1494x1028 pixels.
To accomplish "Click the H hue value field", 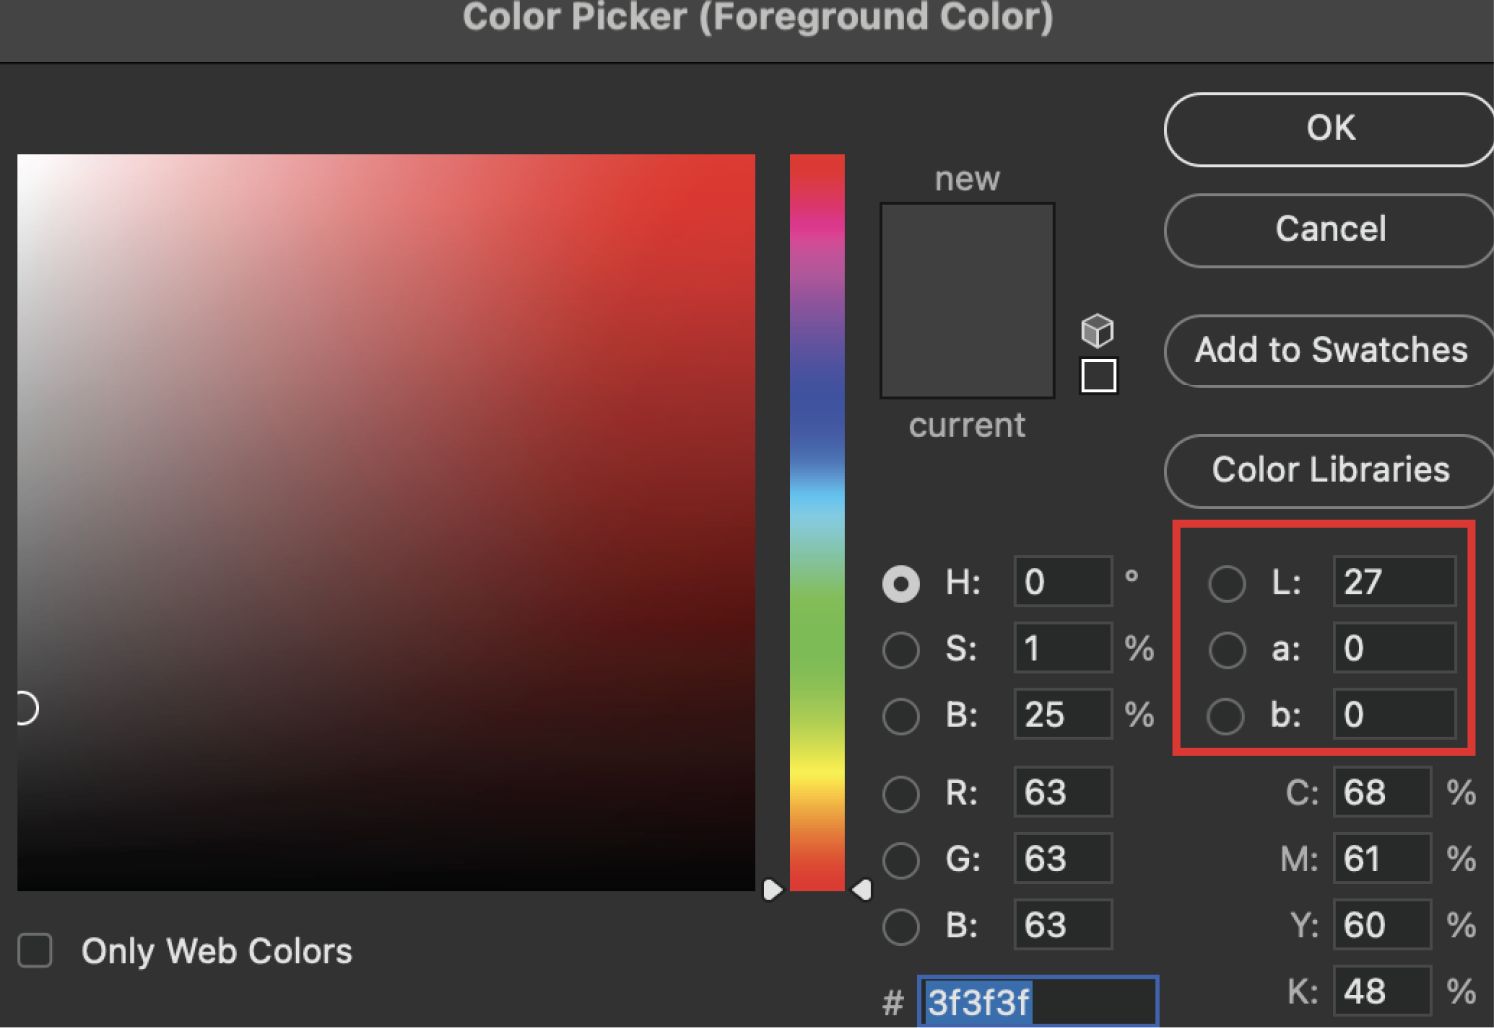I will click(x=1063, y=581).
